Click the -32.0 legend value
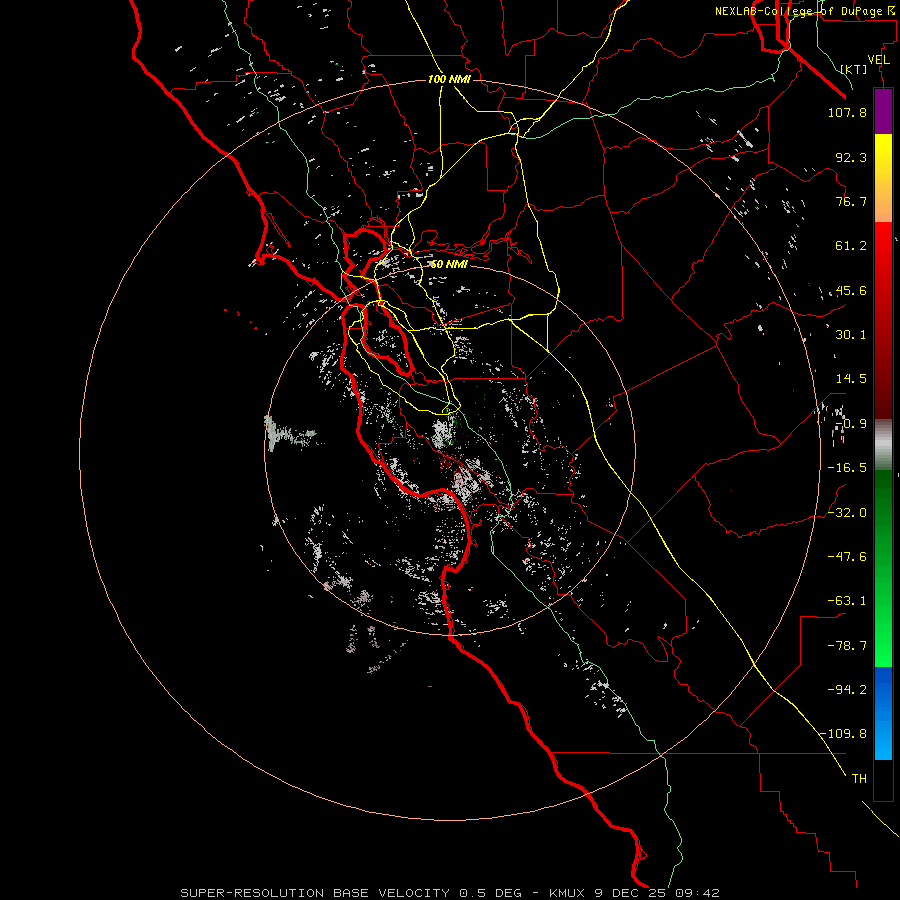This screenshot has width=900, height=900. pyautogui.click(x=847, y=513)
